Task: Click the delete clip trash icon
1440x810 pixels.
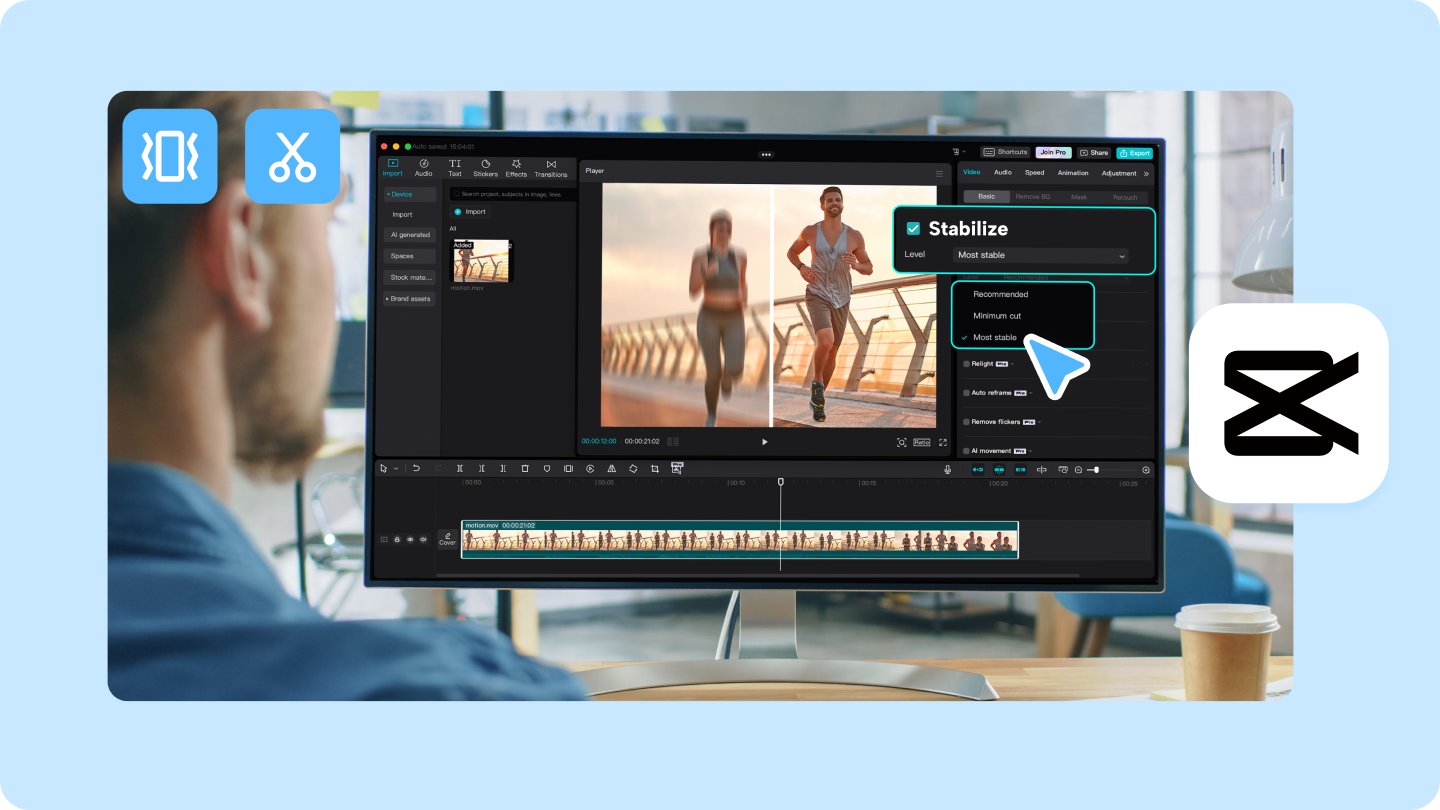Action: click(525, 468)
